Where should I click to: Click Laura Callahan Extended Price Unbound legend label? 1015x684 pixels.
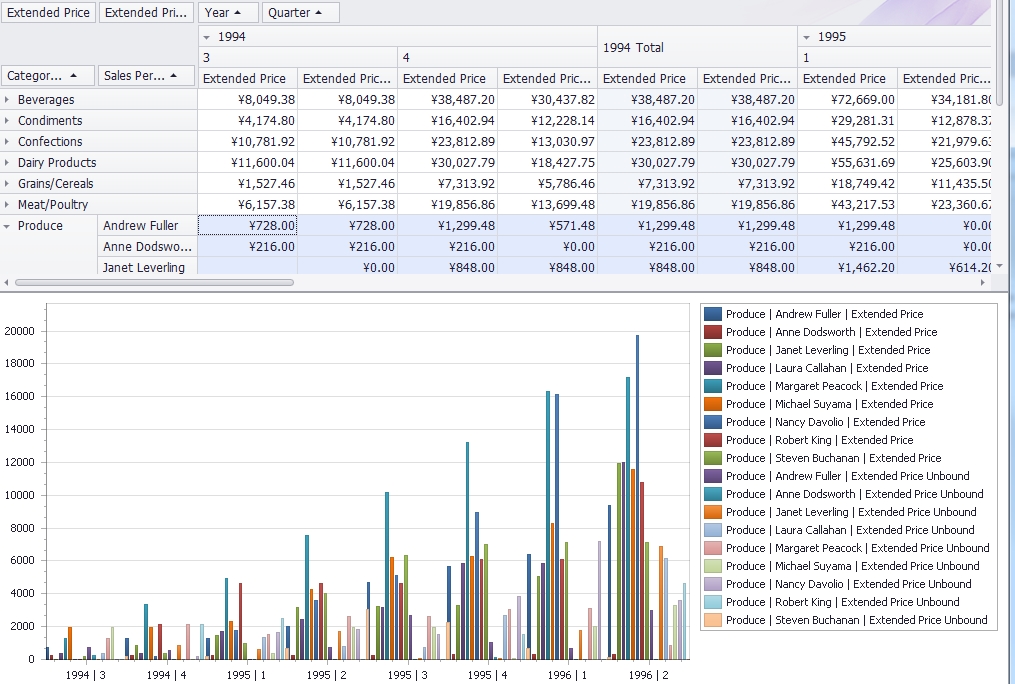click(850, 530)
